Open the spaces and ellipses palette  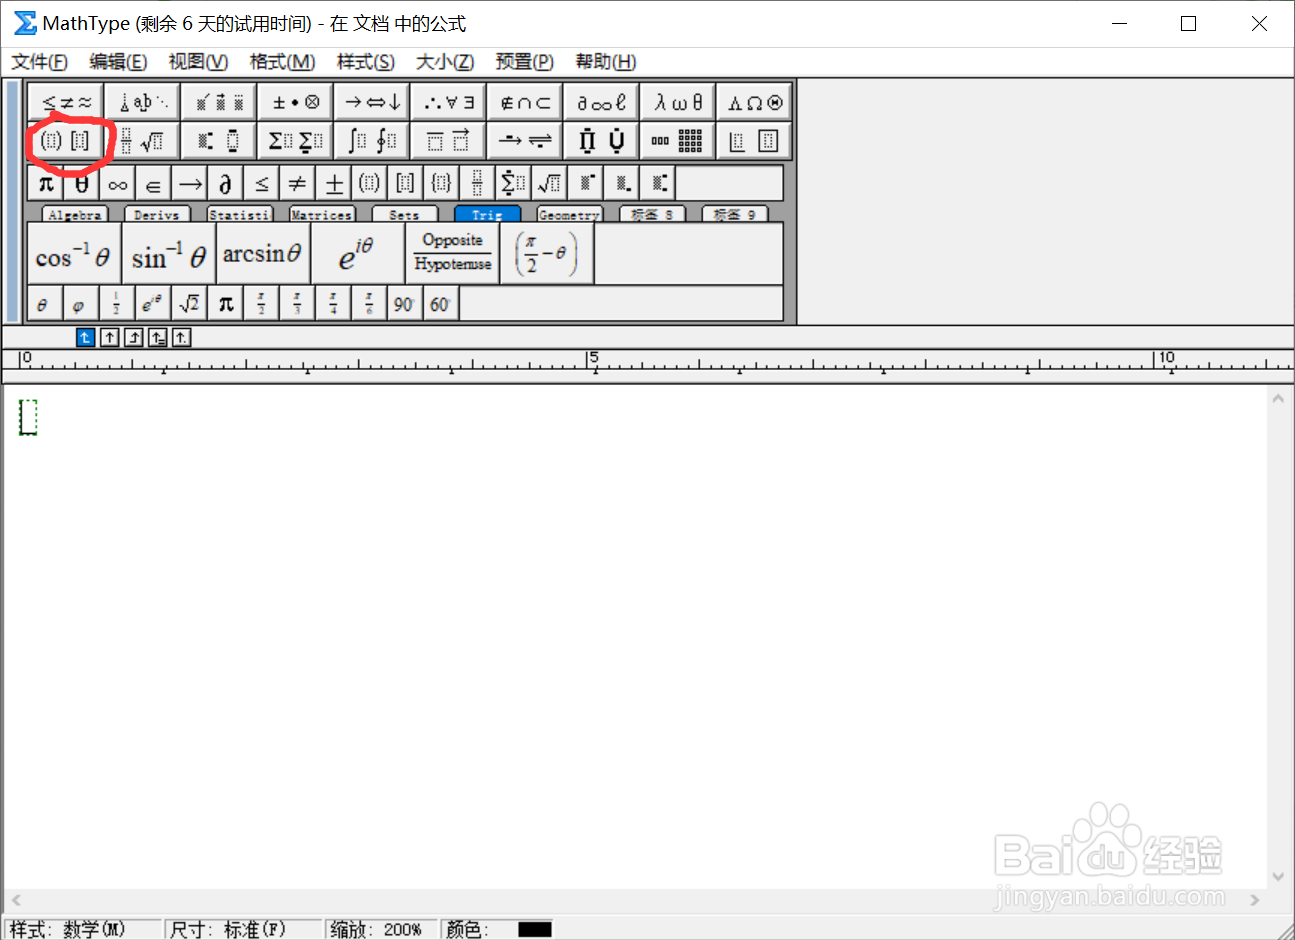coord(143,102)
